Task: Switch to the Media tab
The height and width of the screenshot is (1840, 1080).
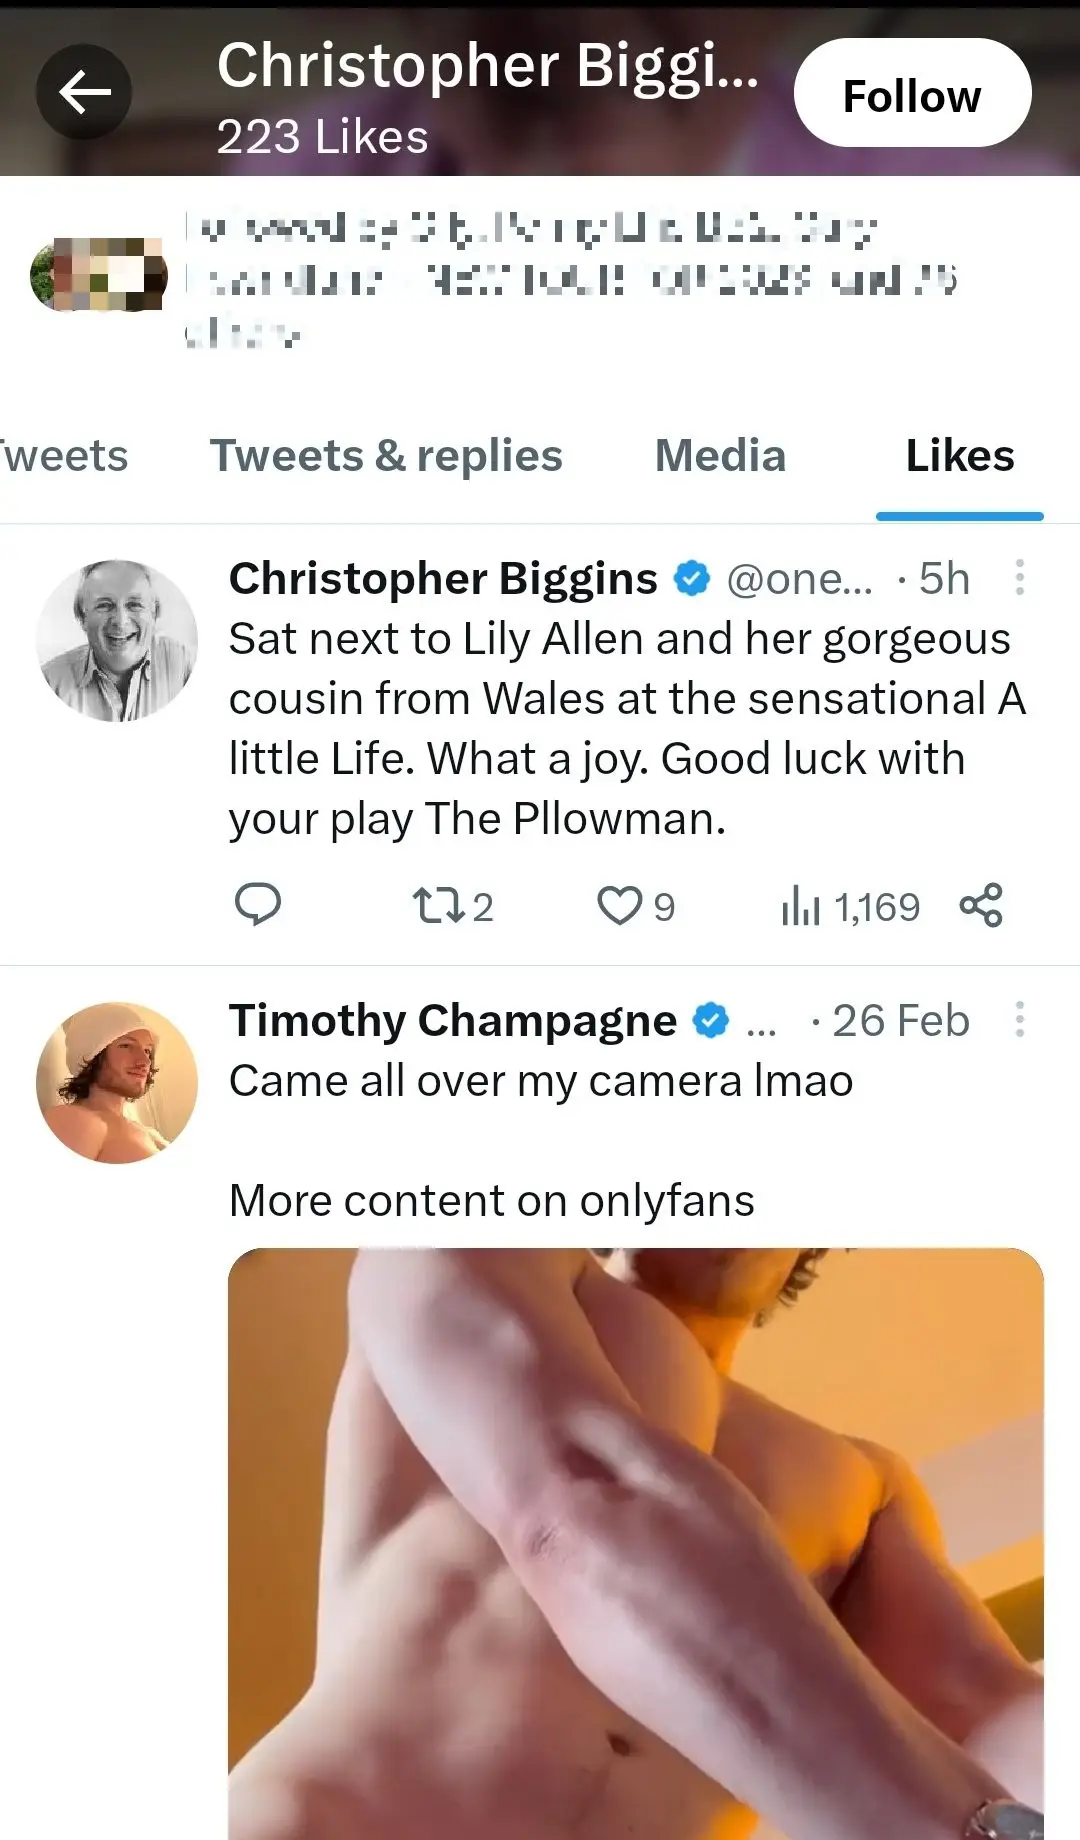Action: point(719,456)
